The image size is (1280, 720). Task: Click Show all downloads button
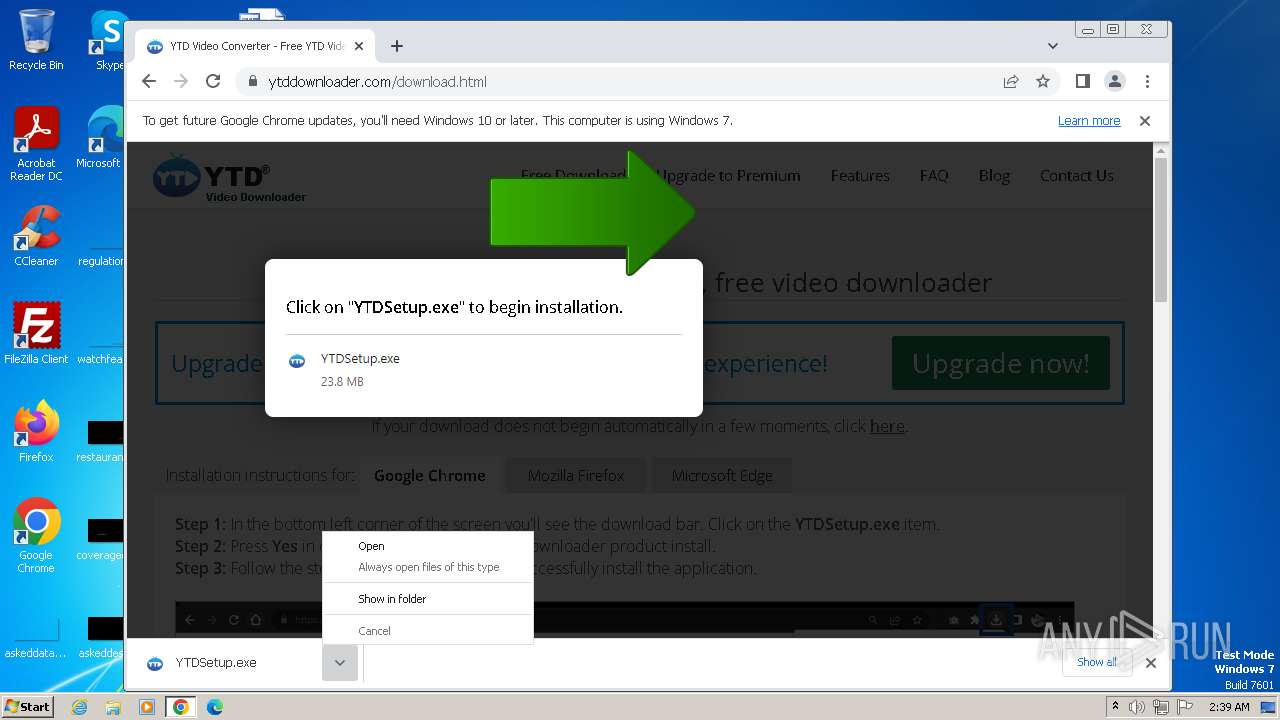(x=1098, y=662)
